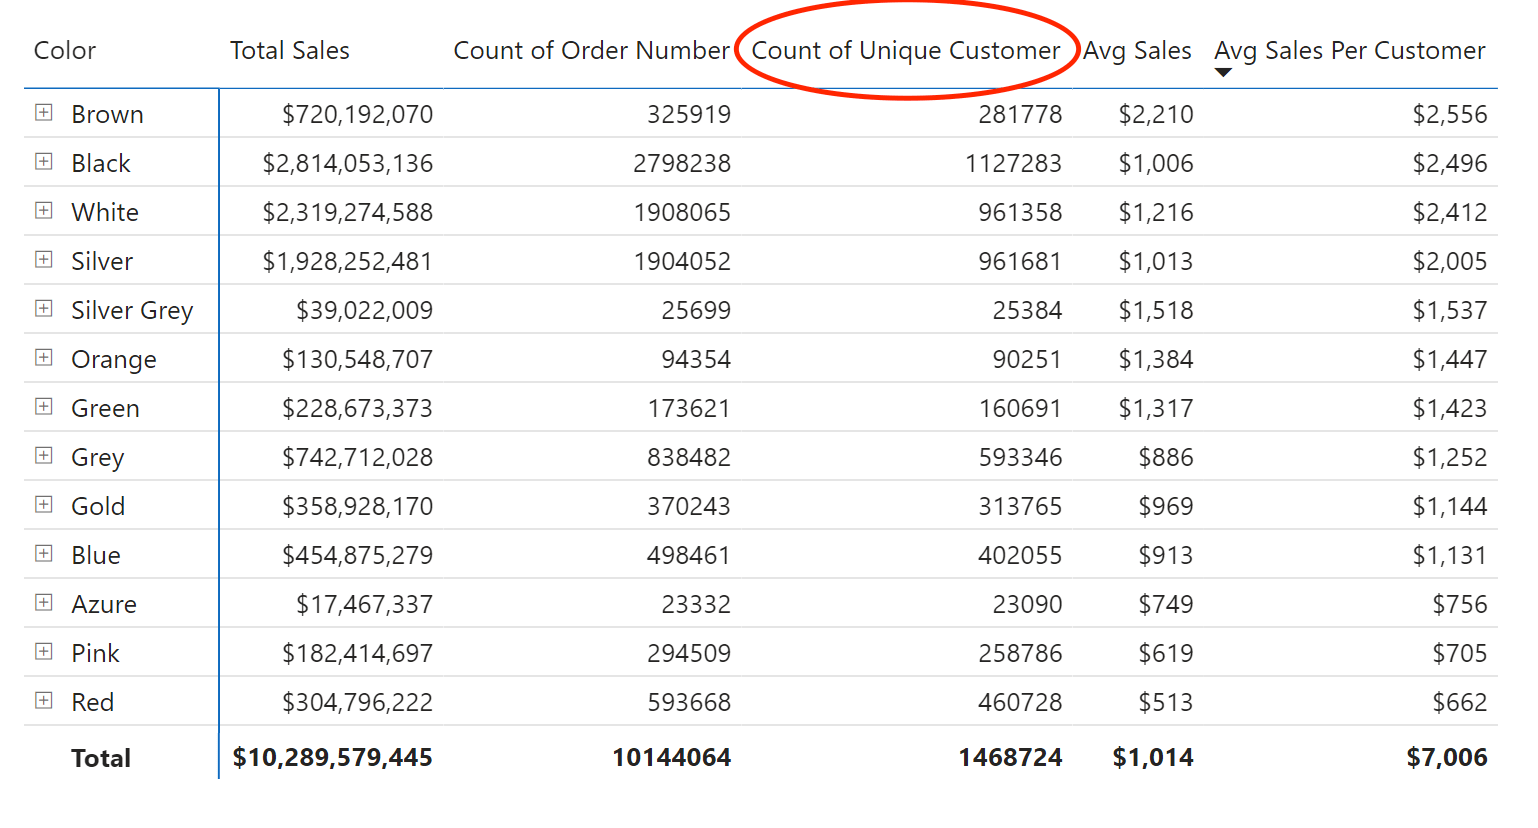The image size is (1538, 828).
Task: Expand the Brown row using its plus icon
Action: [x=43, y=113]
